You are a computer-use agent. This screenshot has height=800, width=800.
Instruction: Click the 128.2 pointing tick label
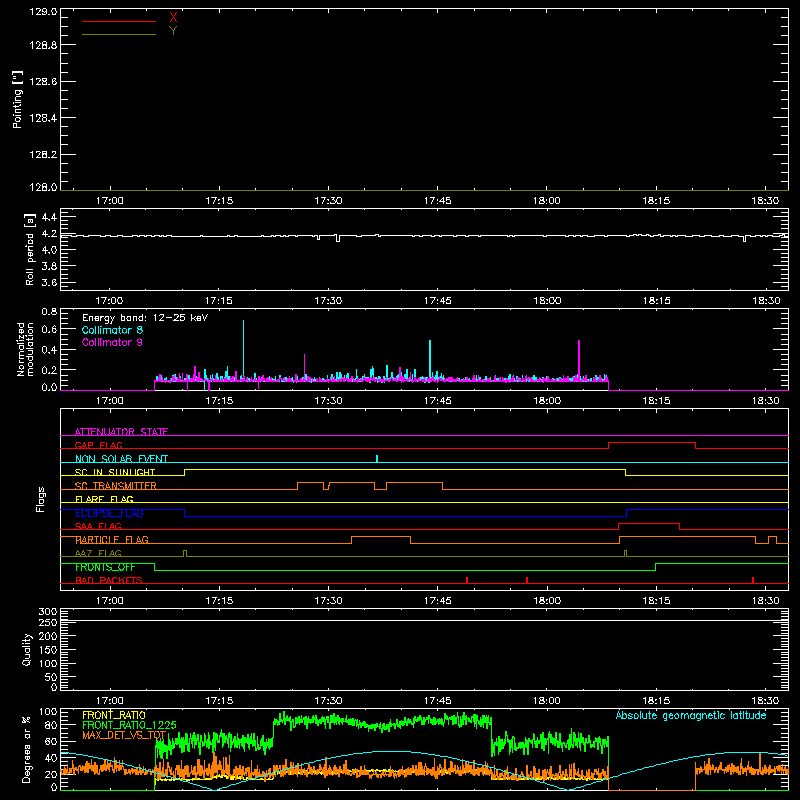(x=43, y=154)
